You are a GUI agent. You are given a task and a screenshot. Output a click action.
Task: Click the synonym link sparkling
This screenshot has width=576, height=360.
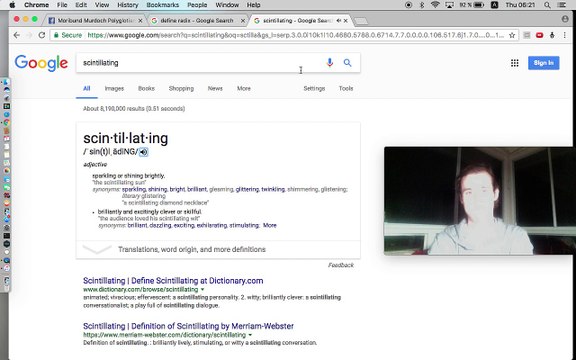[x=134, y=190]
